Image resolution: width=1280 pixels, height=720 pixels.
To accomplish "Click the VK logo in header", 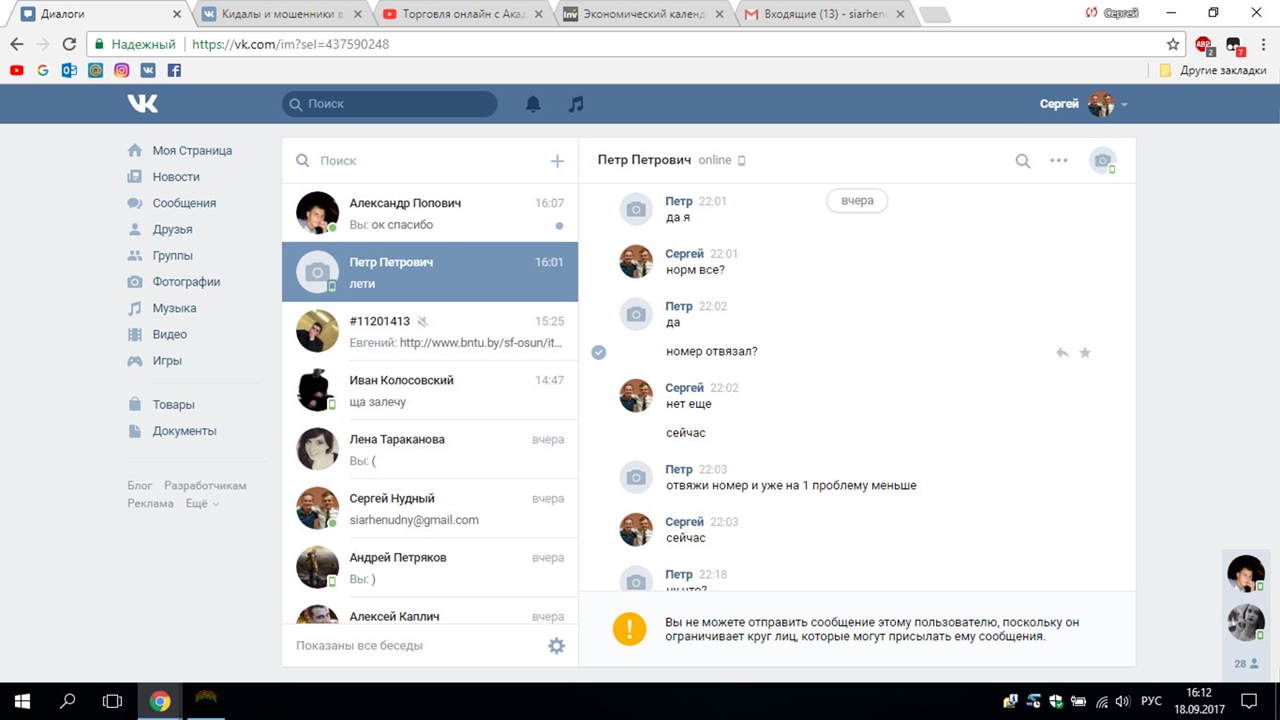I will (x=143, y=104).
